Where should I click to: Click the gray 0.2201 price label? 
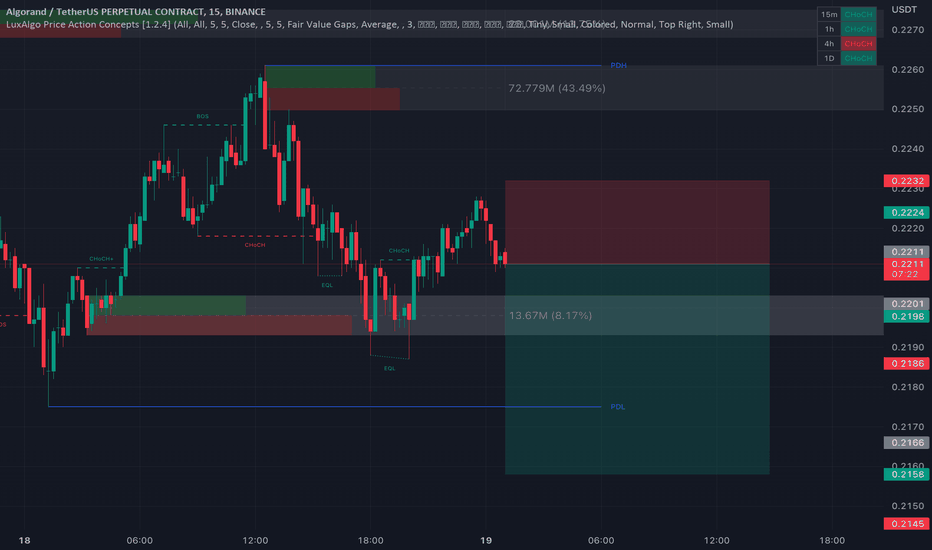(x=906, y=304)
